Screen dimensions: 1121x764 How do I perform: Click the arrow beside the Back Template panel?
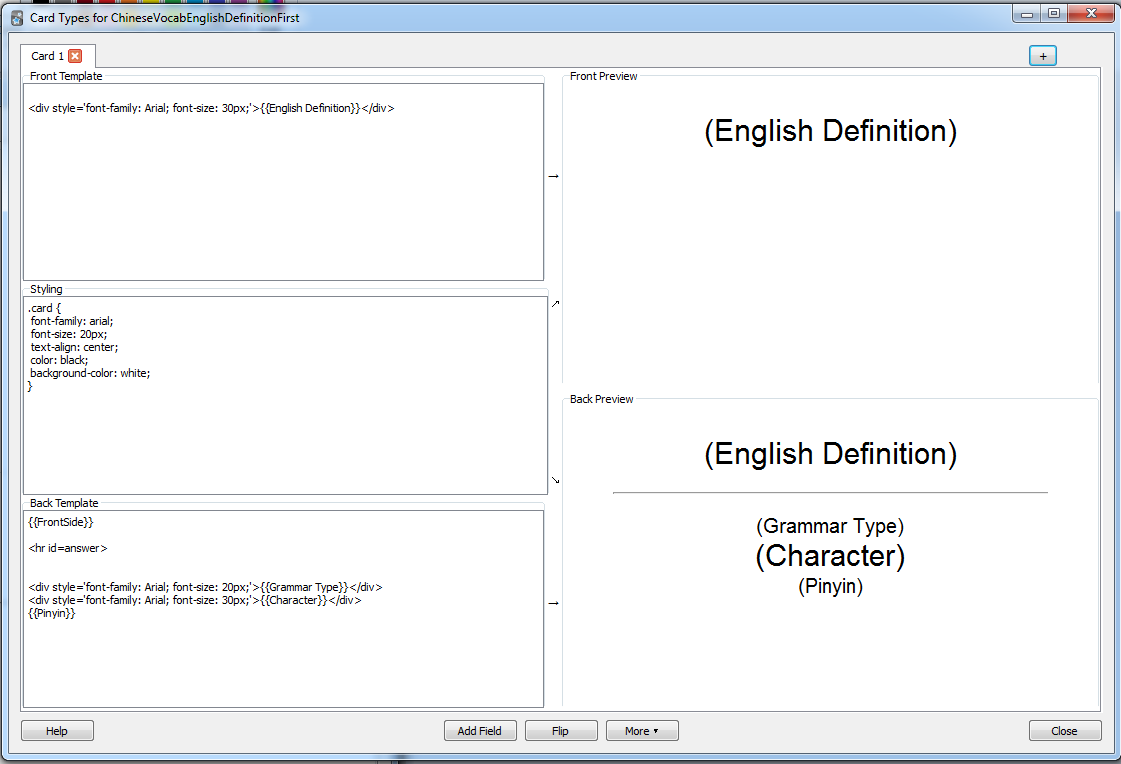[552, 601]
